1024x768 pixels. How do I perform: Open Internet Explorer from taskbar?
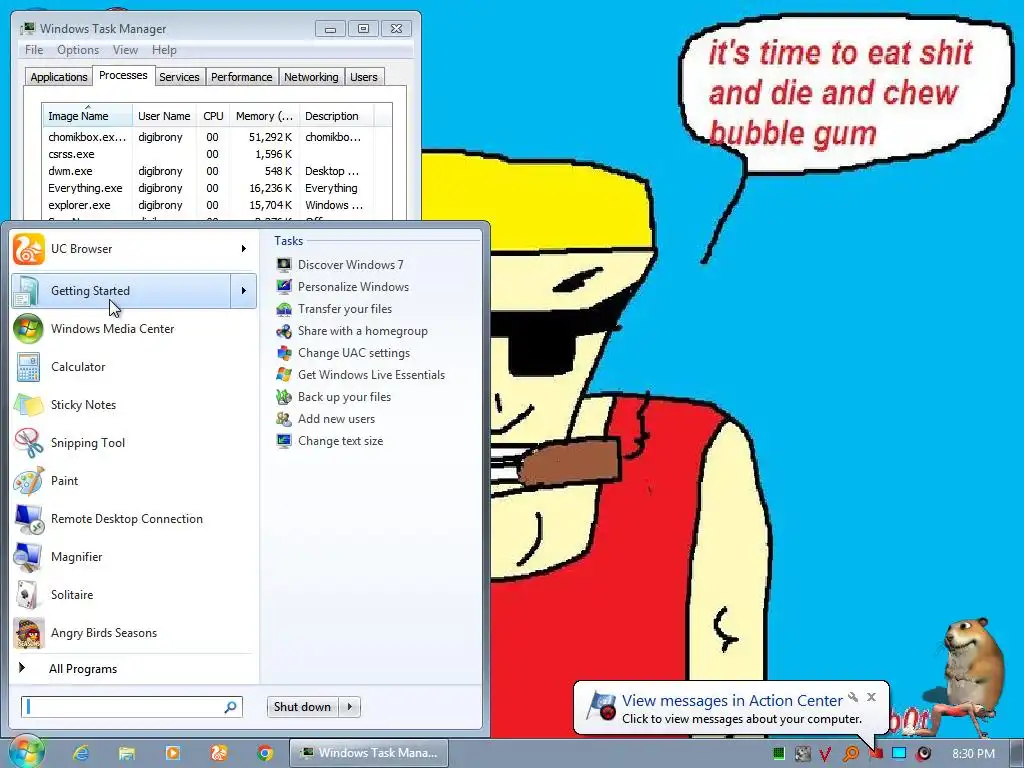pyautogui.click(x=81, y=753)
